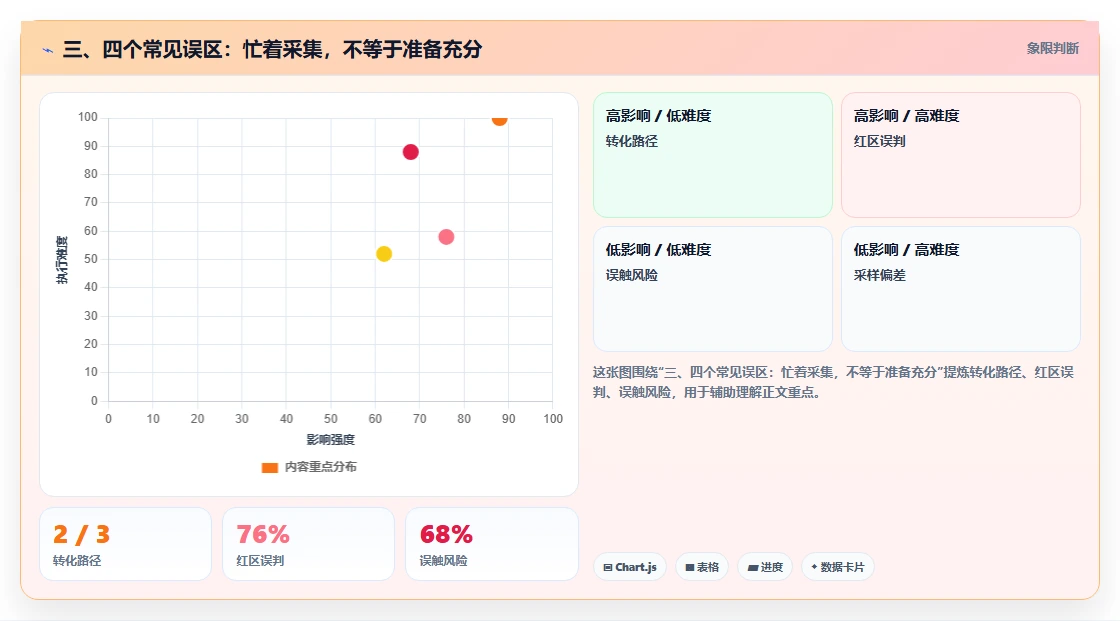1120x621 pixels.
Task: Click the Chart.js tag
Action: [x=630, y=567]
